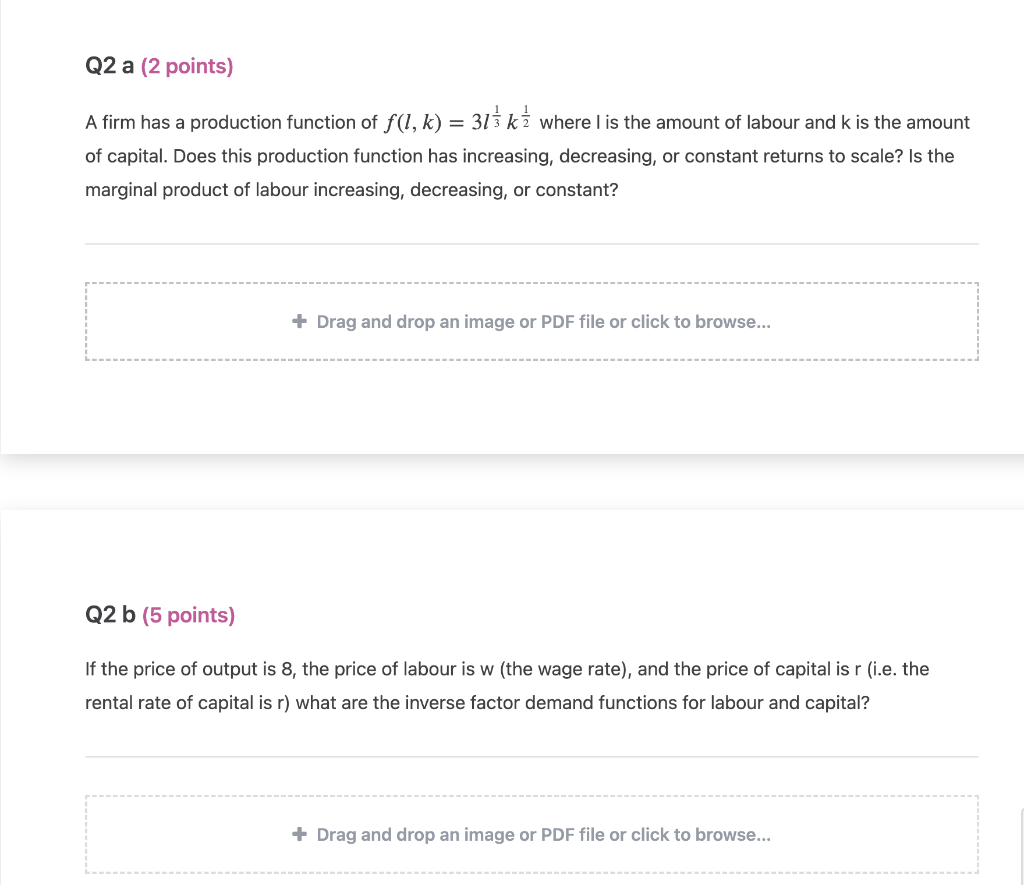
Task: Click the '(5 points)' label
Action: pyautogui.click(x=189, y=615)
